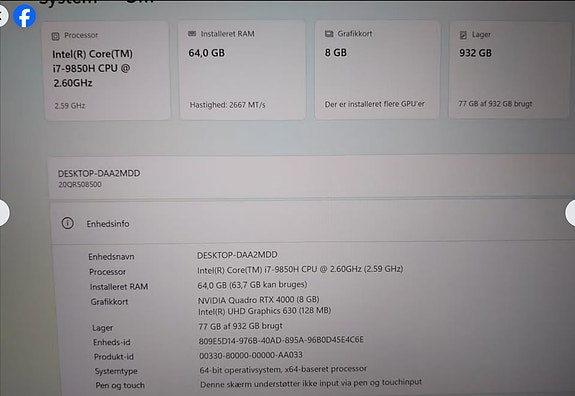Click the Installeret RAM icon
This screenshot has width=575, height=396.
point(192,34)
